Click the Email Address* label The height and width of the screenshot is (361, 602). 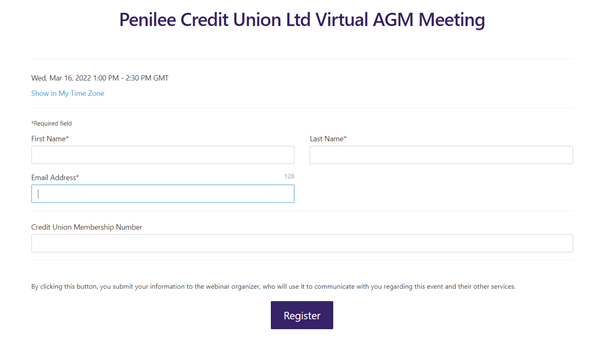point(55,177)
